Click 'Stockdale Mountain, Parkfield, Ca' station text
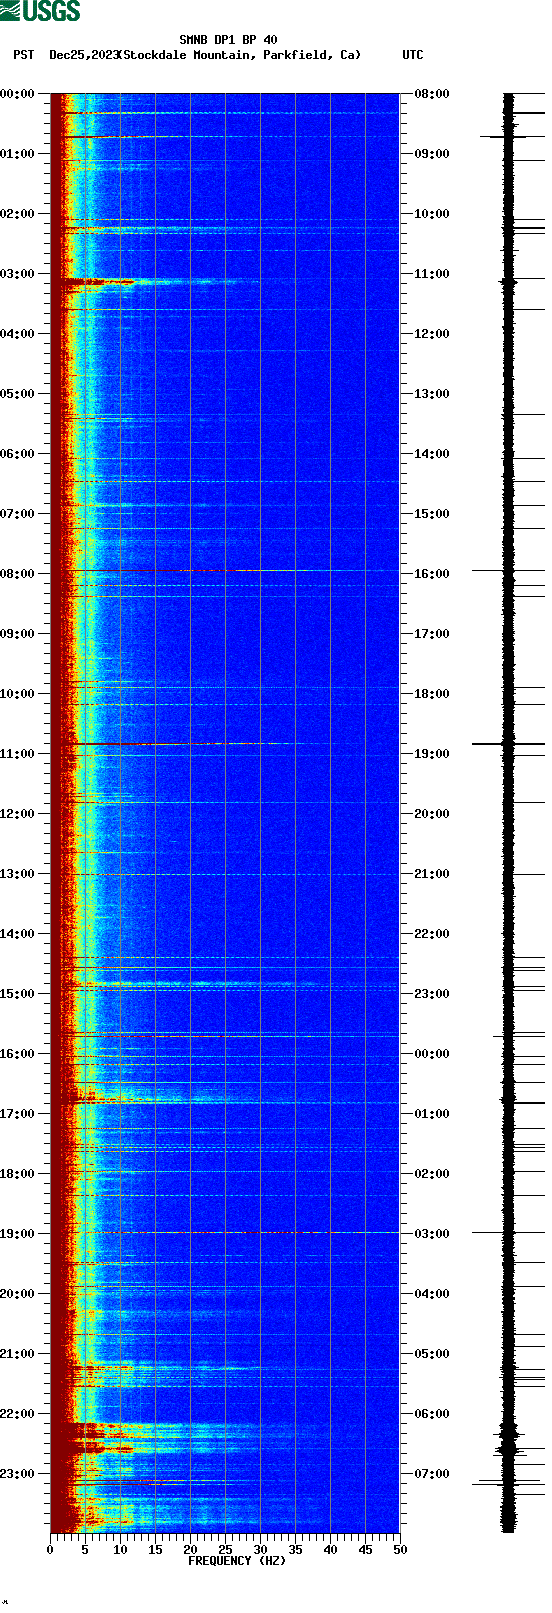 click(240, 55)
